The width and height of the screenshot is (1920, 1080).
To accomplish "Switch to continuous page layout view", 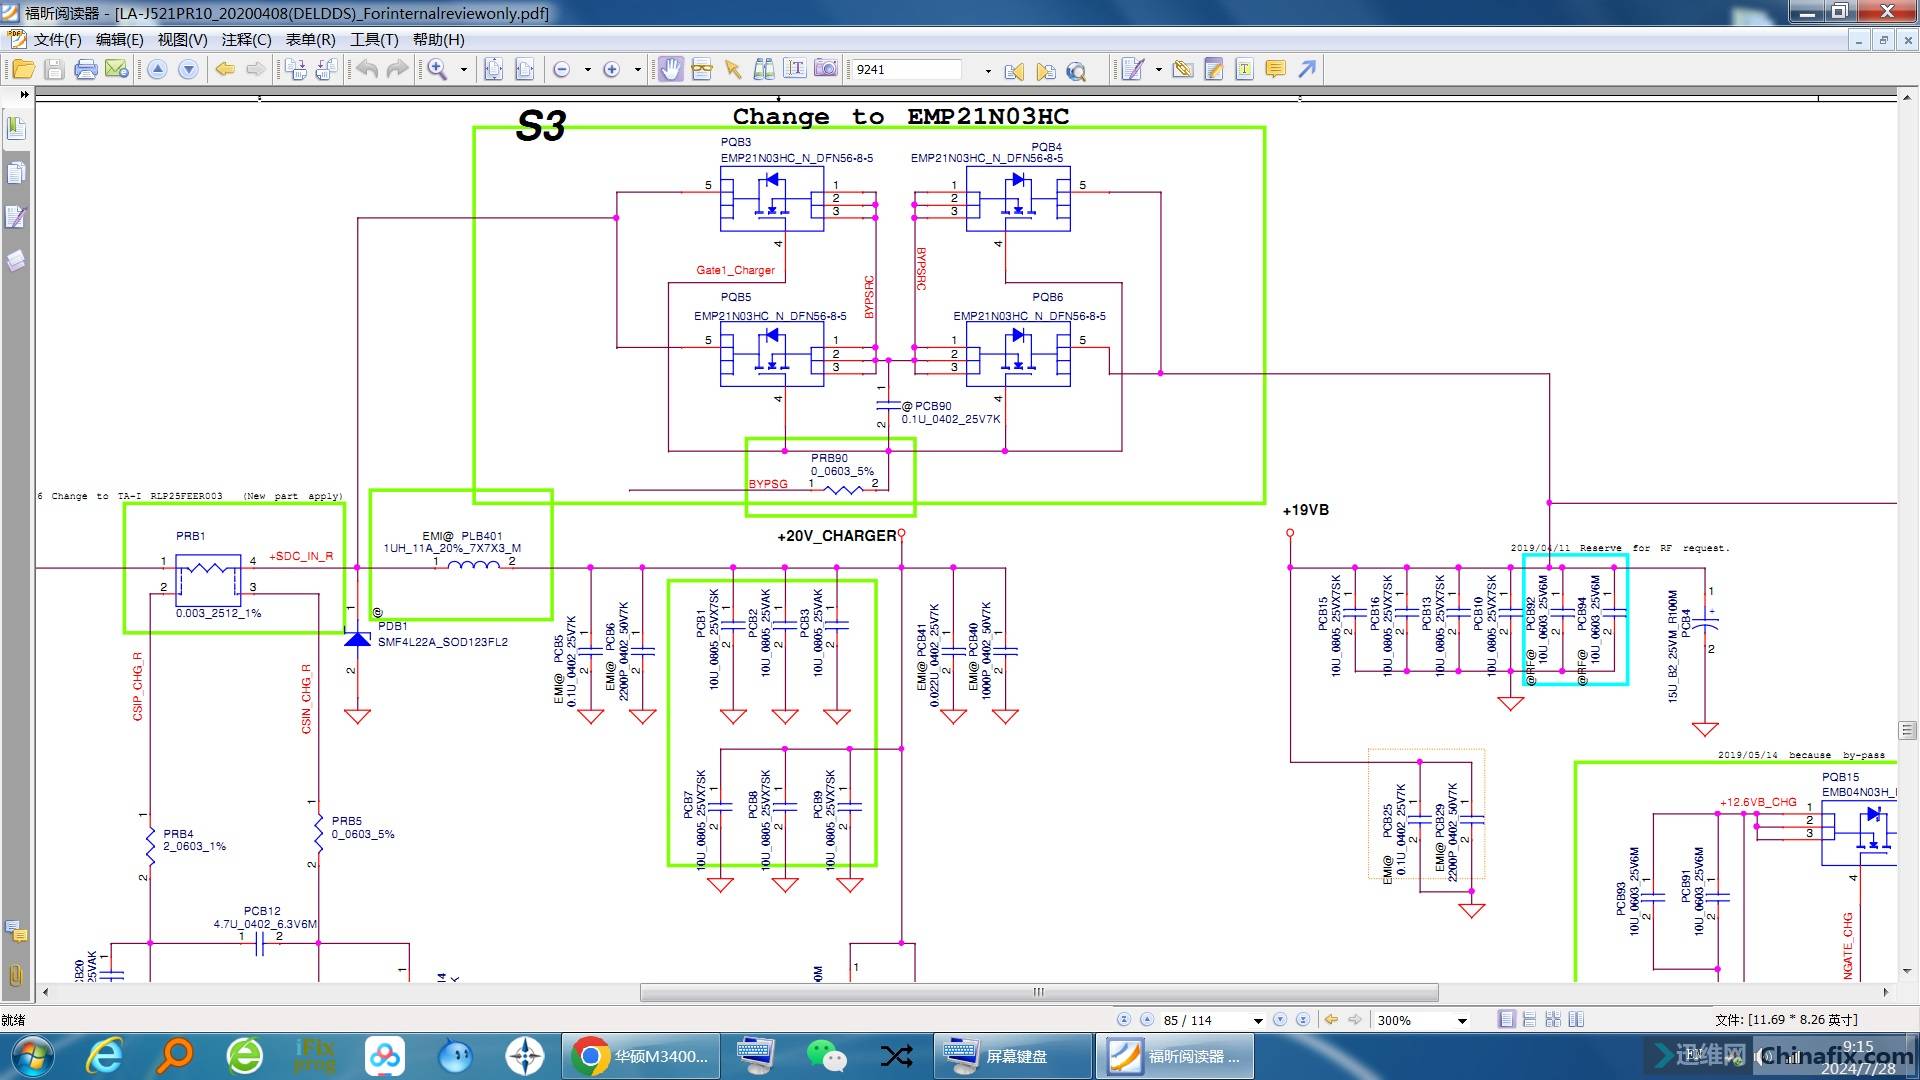I will pos(1530,1020).
